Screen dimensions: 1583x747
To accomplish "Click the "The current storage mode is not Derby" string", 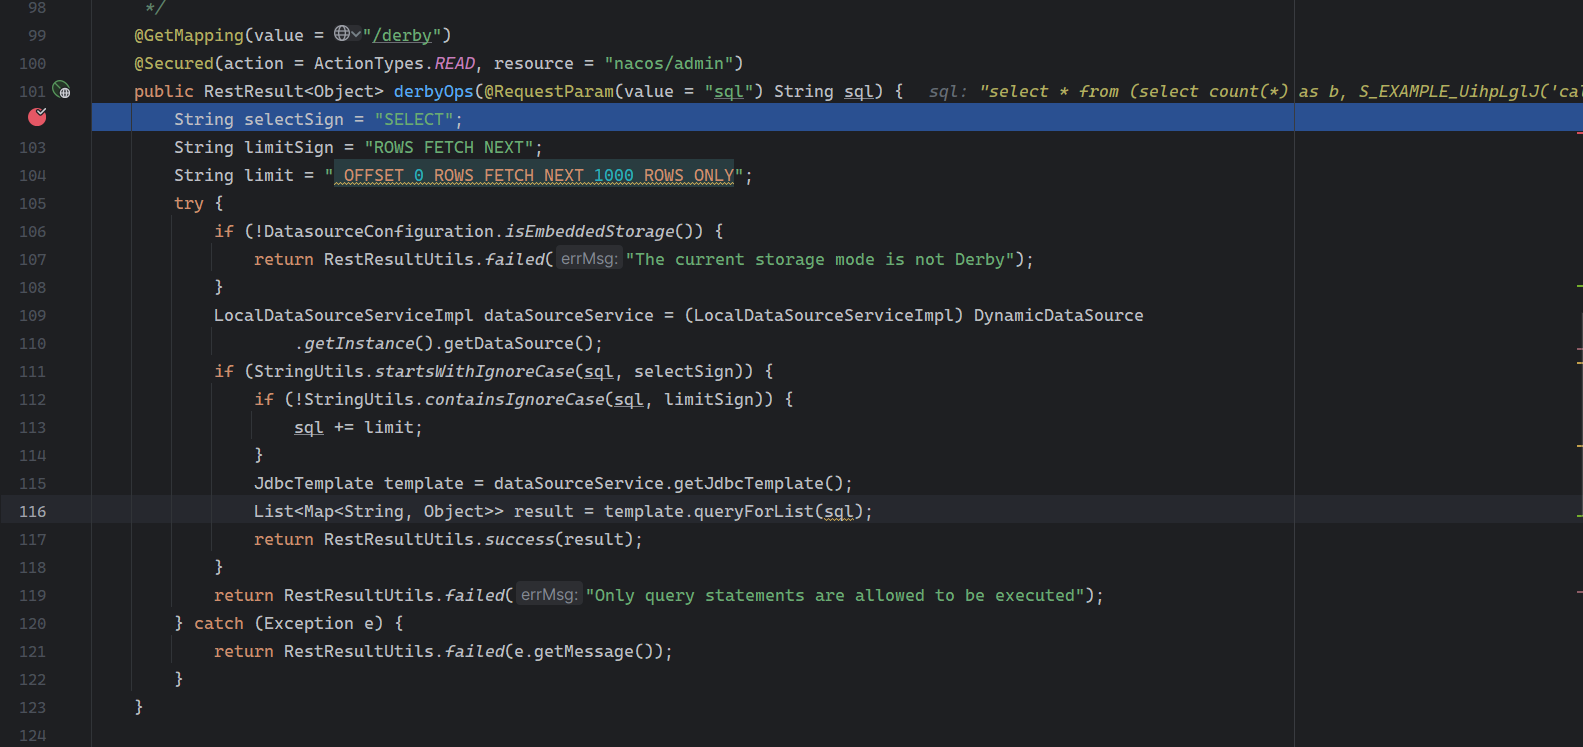I will pyautogui.click(x=819, y=259).
